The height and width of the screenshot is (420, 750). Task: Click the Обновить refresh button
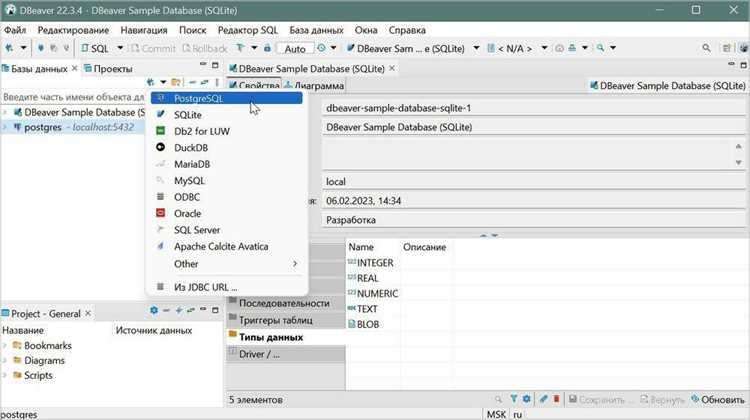click(x=718, y=399)
